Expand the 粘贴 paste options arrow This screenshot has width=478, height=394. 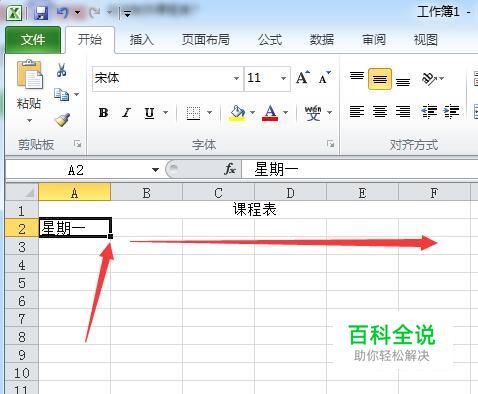coord(29,120)
